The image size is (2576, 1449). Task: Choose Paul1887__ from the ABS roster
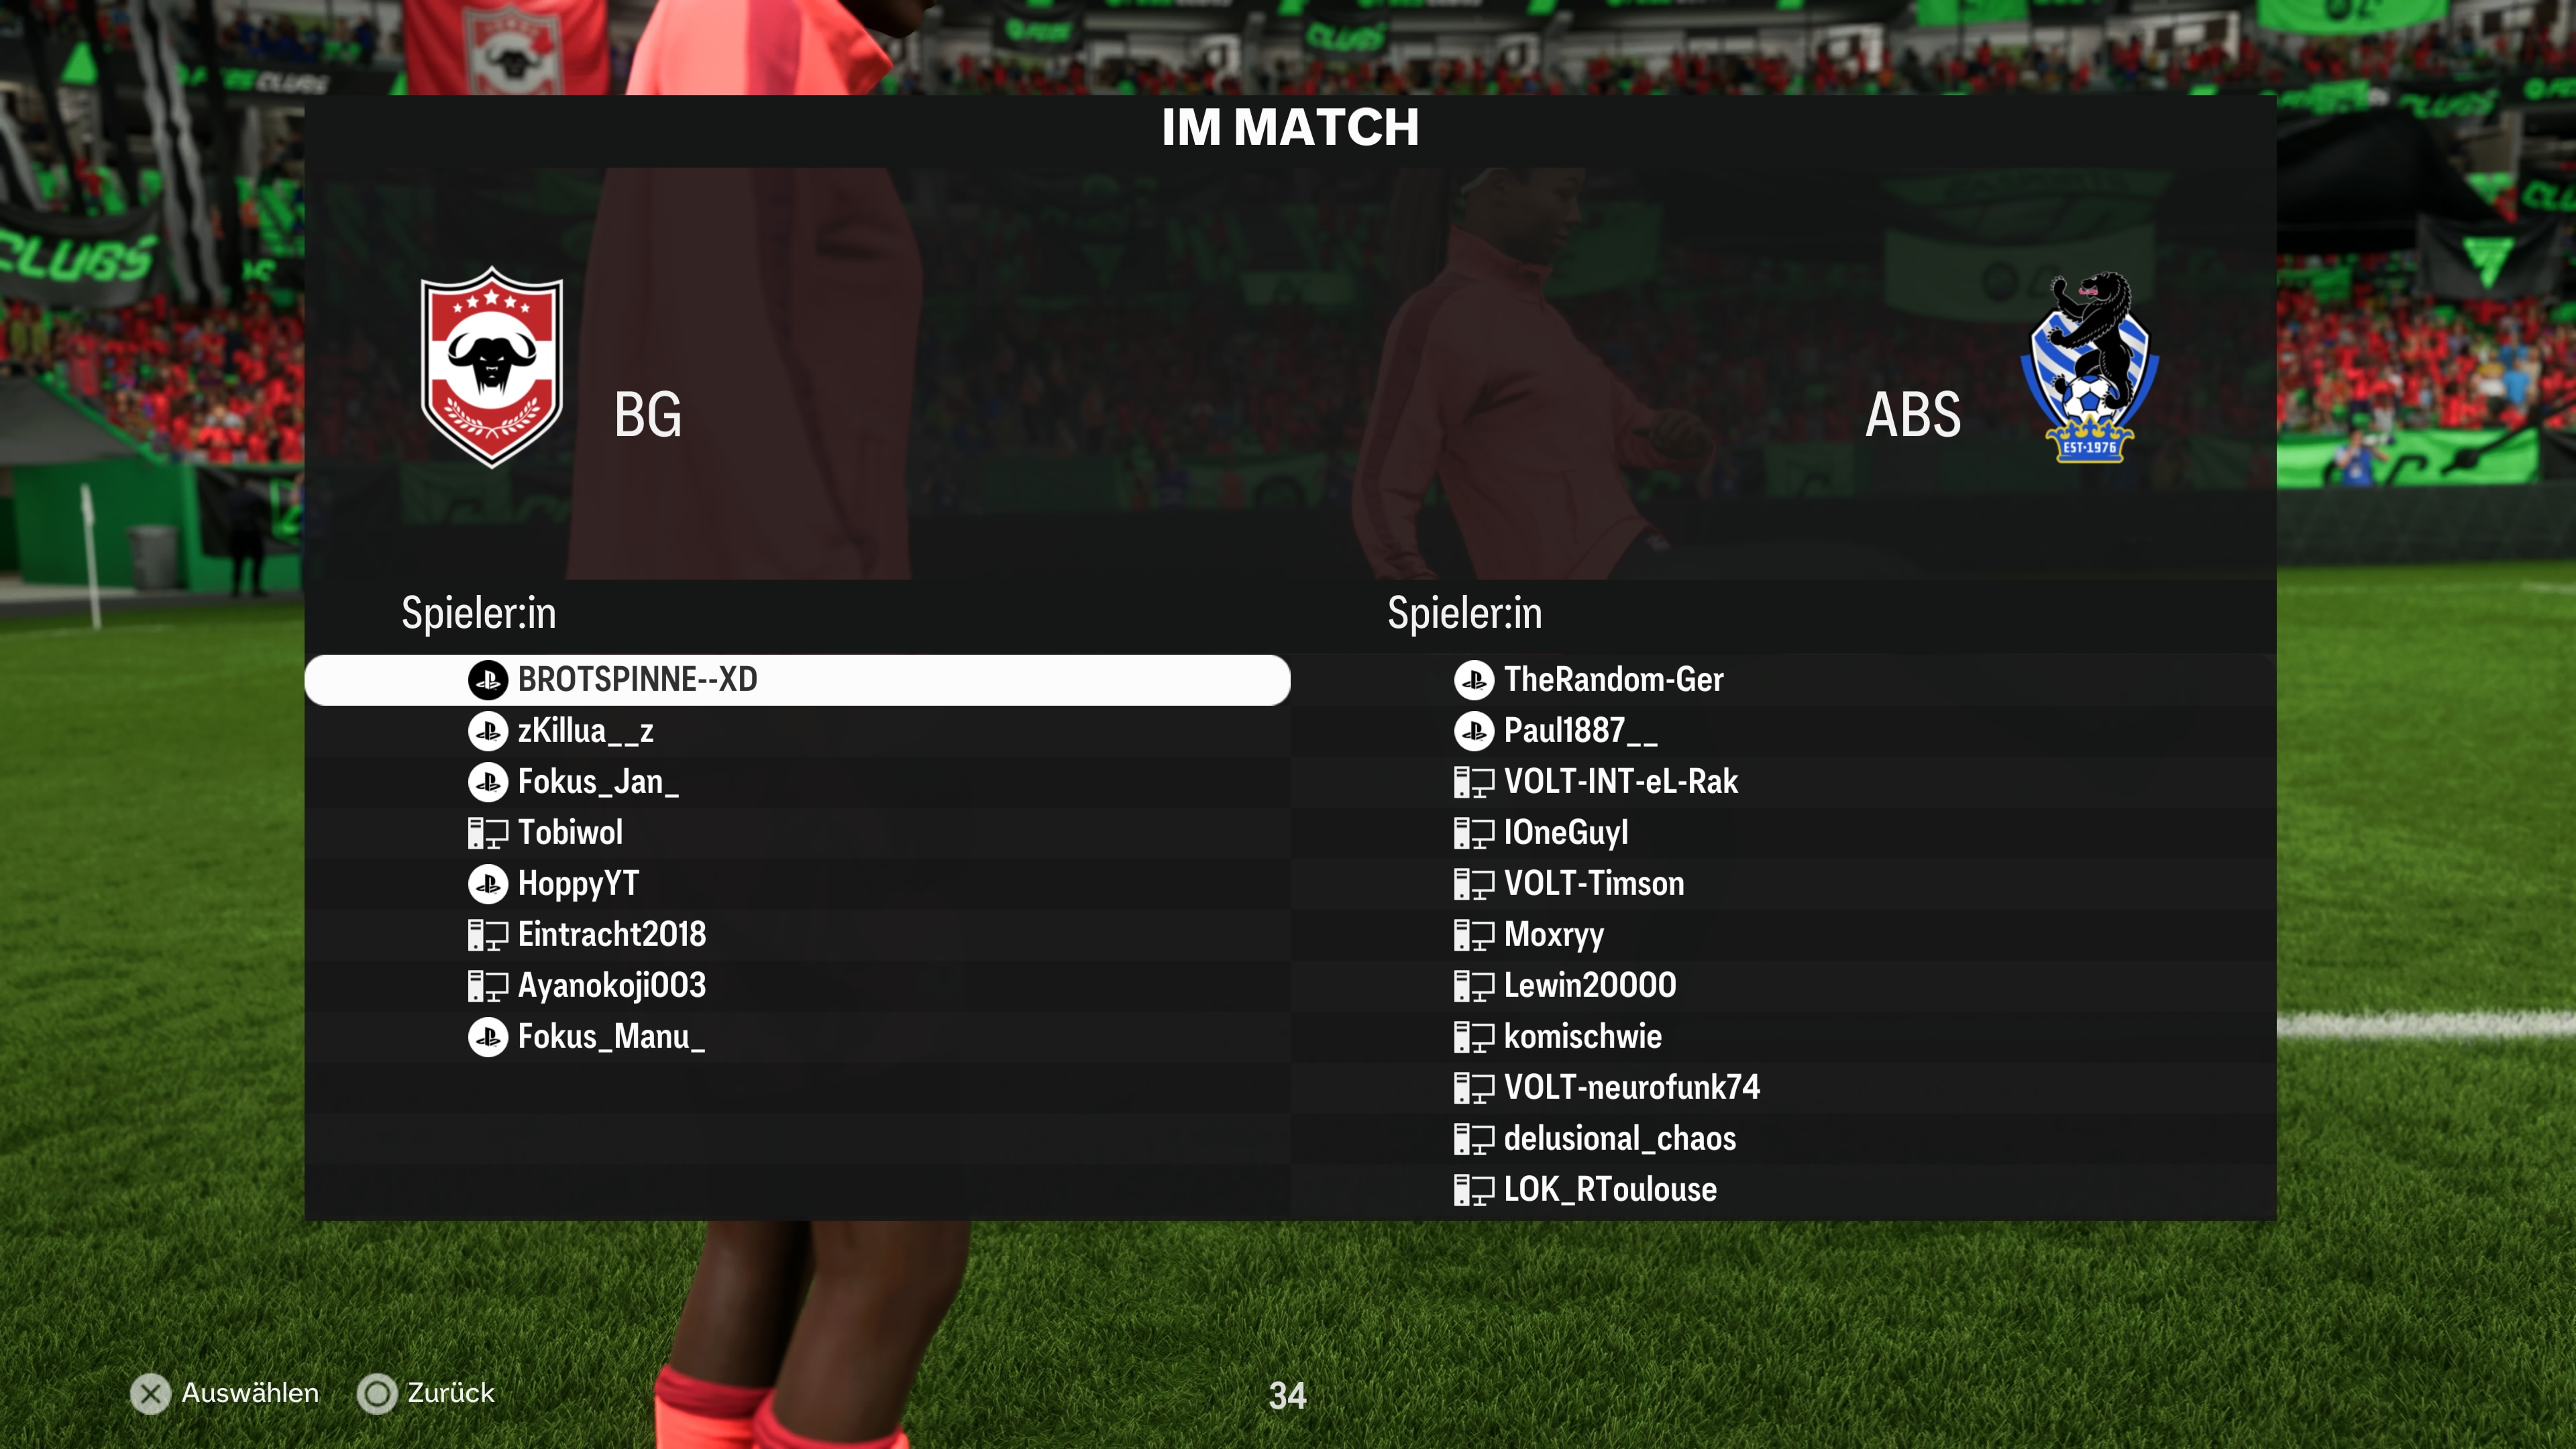tap(1783, 731)
